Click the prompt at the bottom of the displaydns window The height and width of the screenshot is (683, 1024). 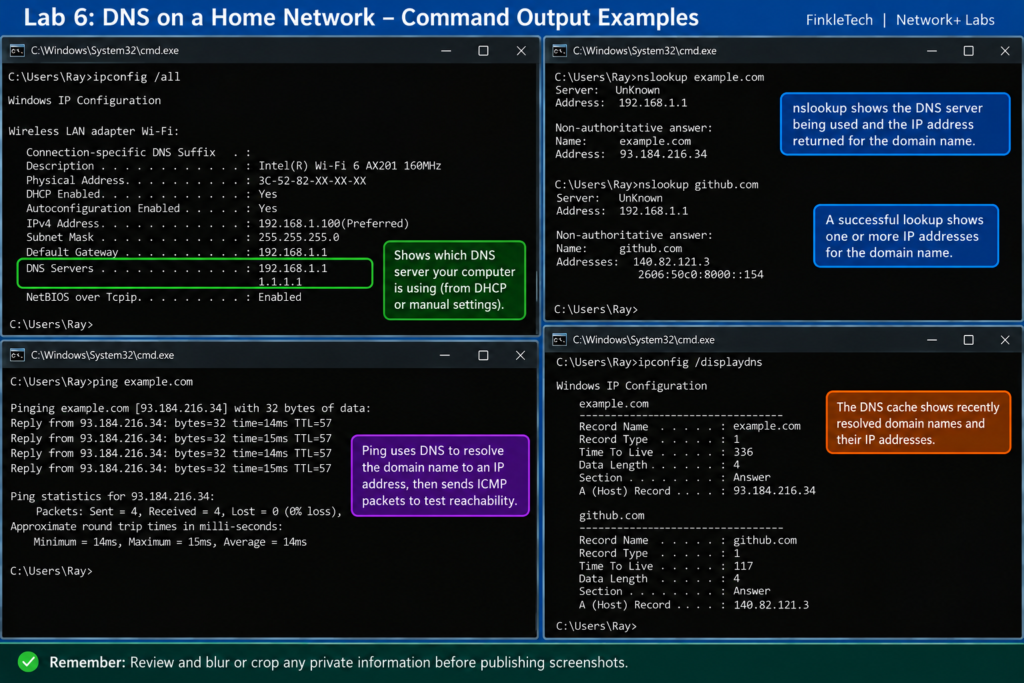click(596, 626)
